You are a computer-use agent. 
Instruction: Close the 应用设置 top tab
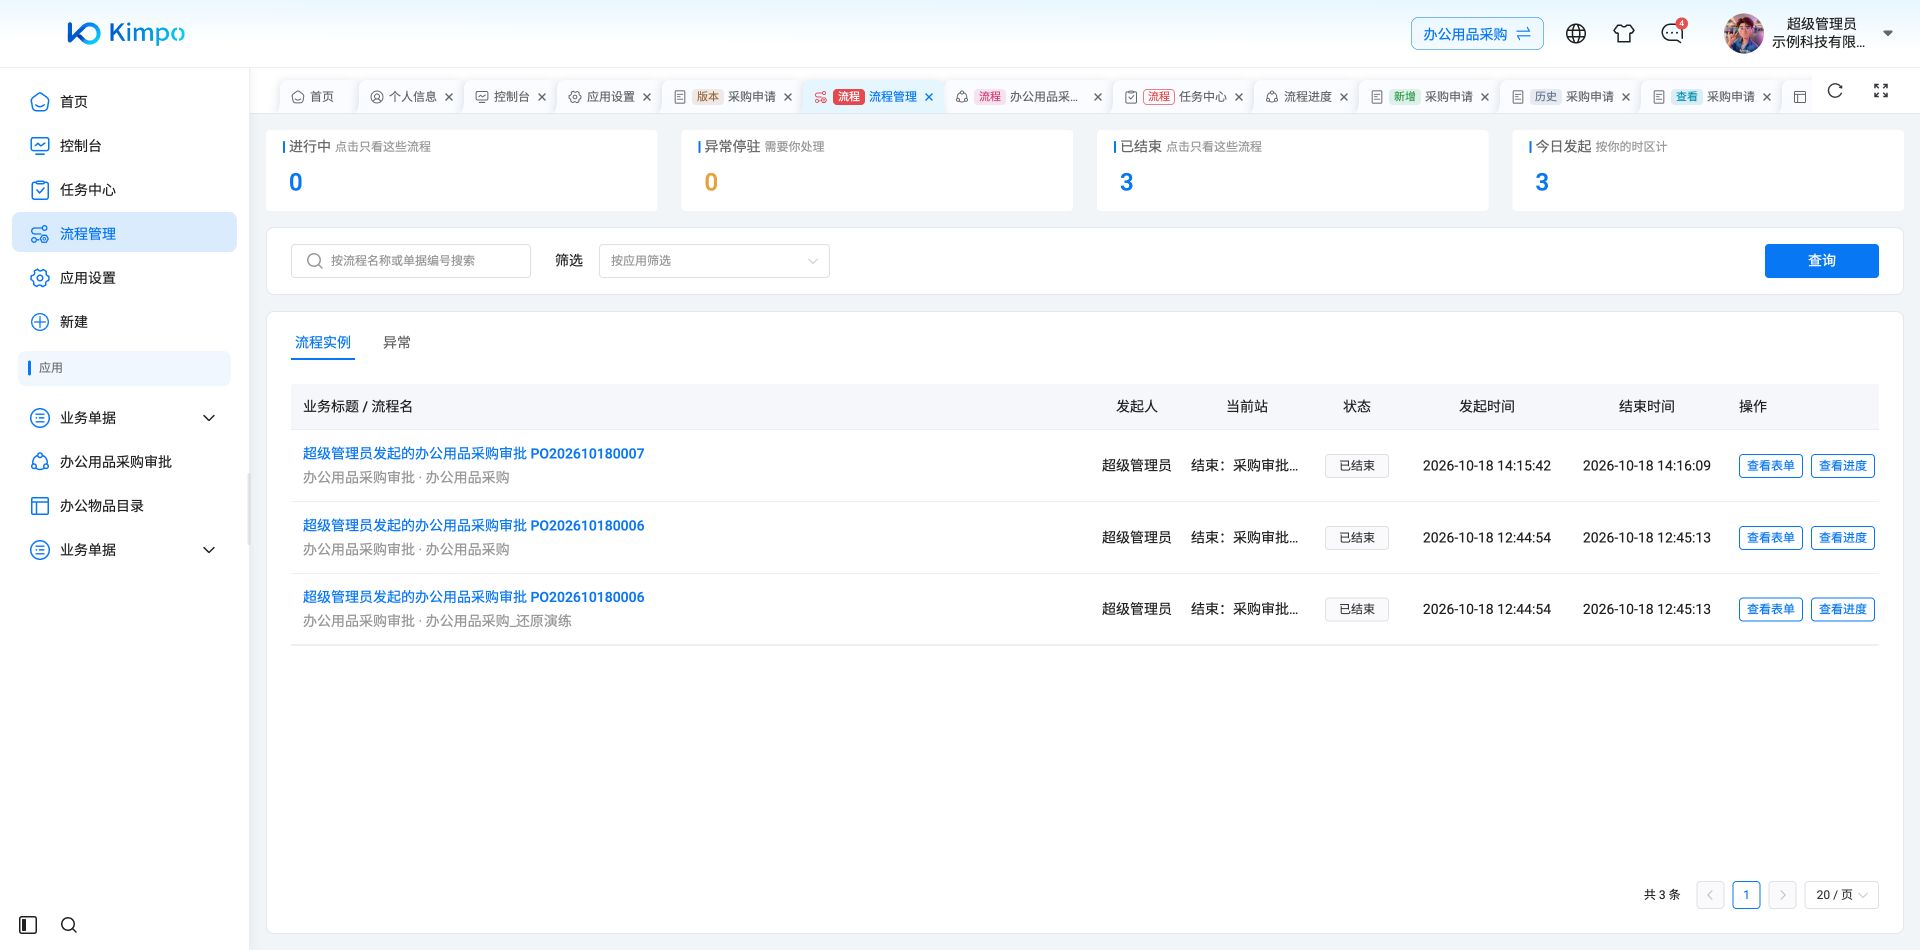click(x=647, y=97)
